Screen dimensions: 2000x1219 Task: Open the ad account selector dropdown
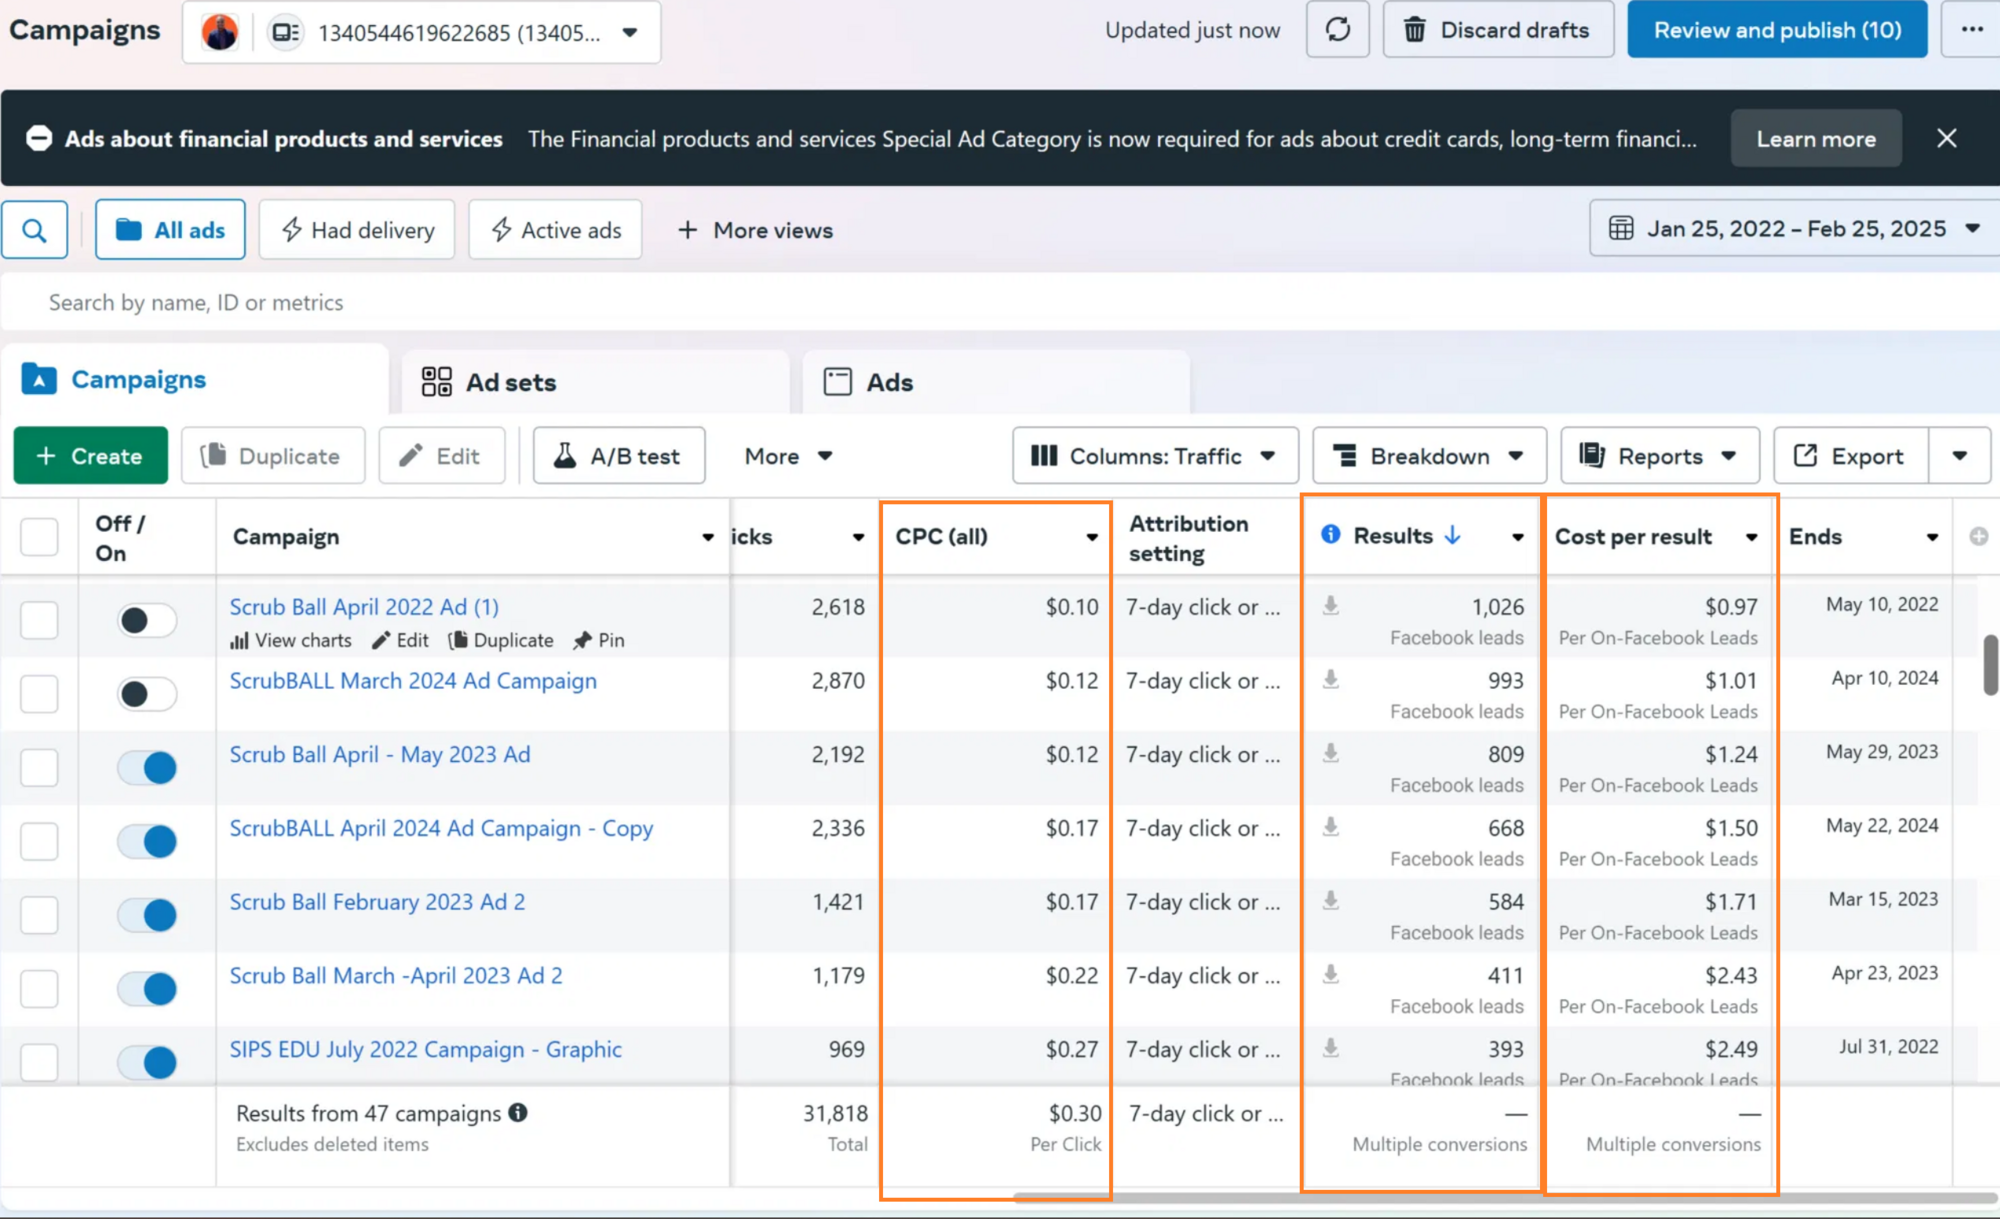(421, 32)
